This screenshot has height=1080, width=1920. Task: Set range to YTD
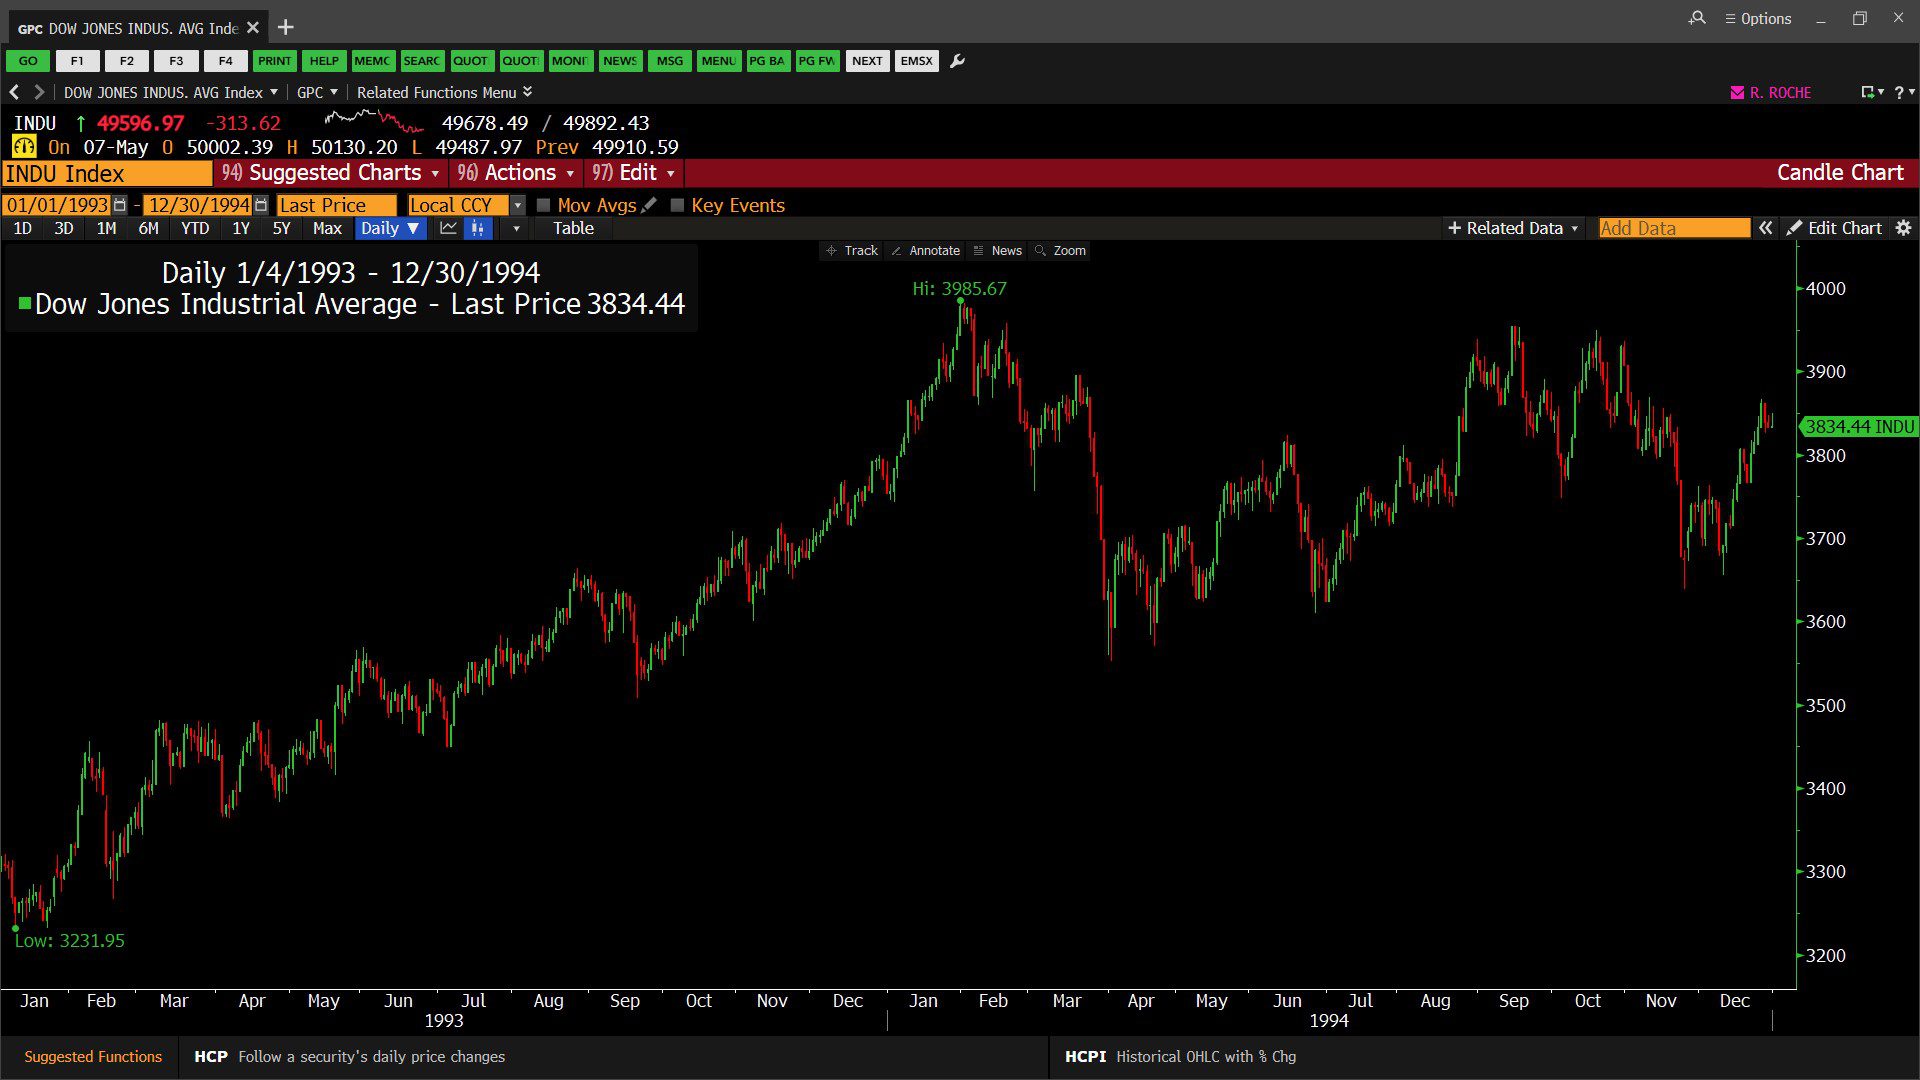[195, 228]
